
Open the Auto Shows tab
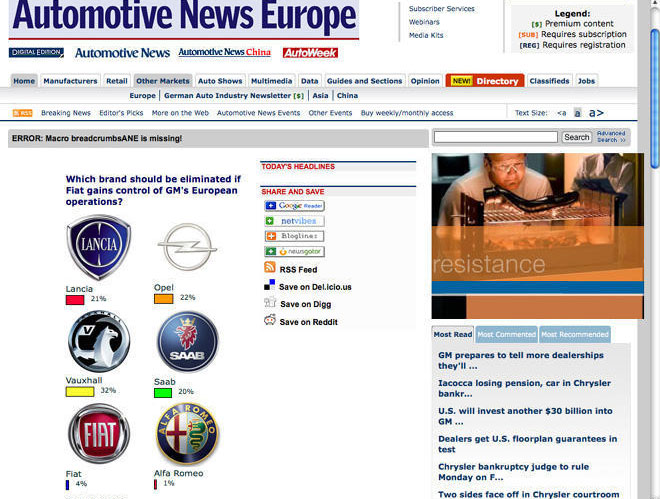coord(220,81)
